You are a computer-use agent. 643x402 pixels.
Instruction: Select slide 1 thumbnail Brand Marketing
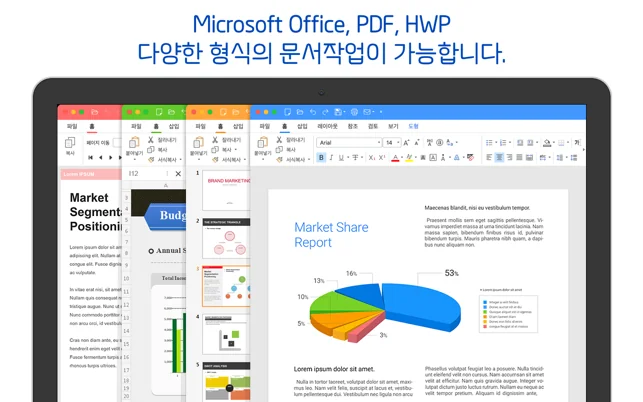(226, 190)
